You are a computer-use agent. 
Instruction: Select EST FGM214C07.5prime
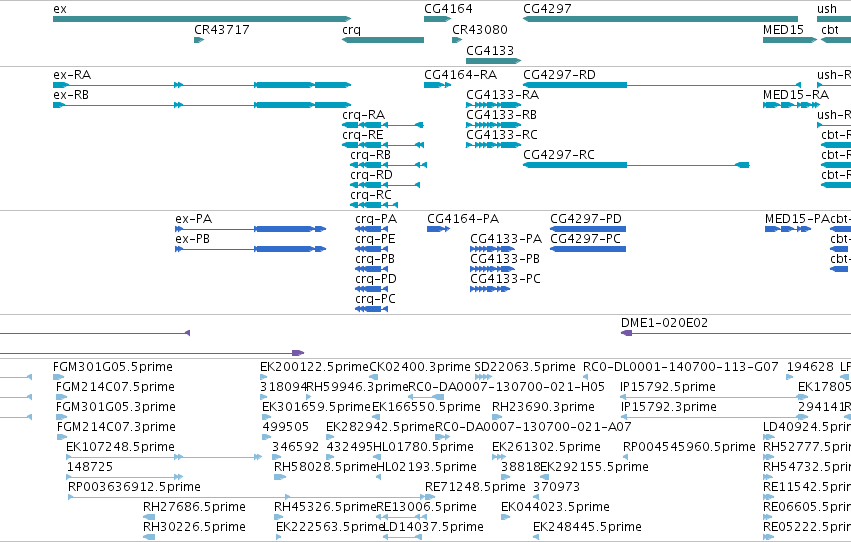point(62,397)
